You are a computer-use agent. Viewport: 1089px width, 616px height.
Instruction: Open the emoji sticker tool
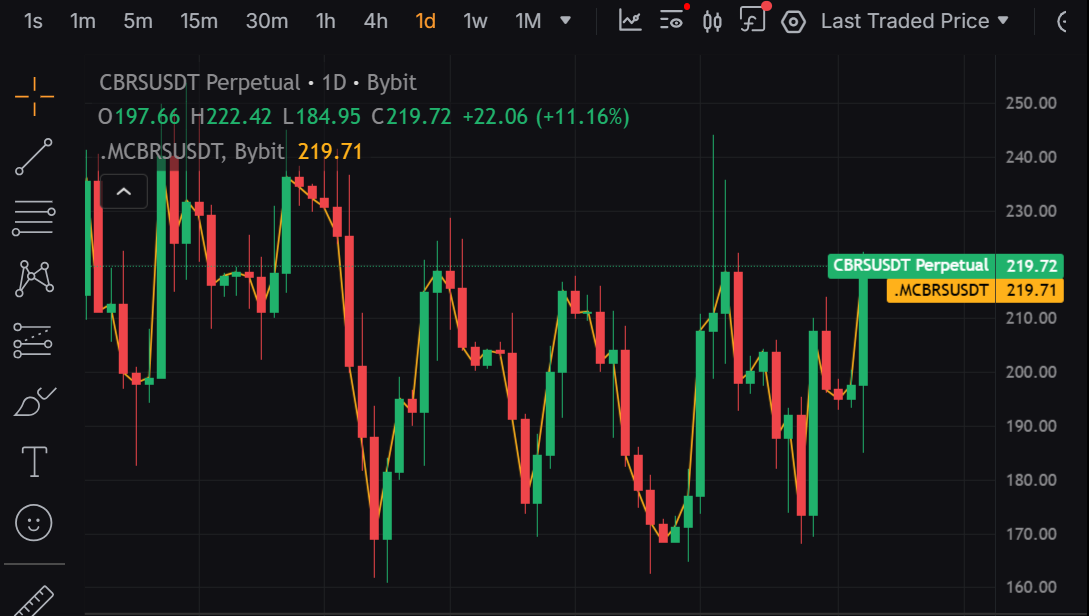[34, 522]
